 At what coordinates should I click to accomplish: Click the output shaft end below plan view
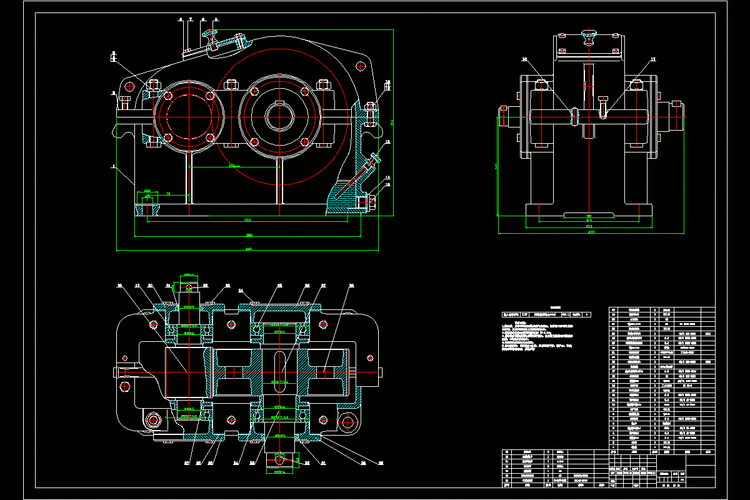[x=281, y=458]
